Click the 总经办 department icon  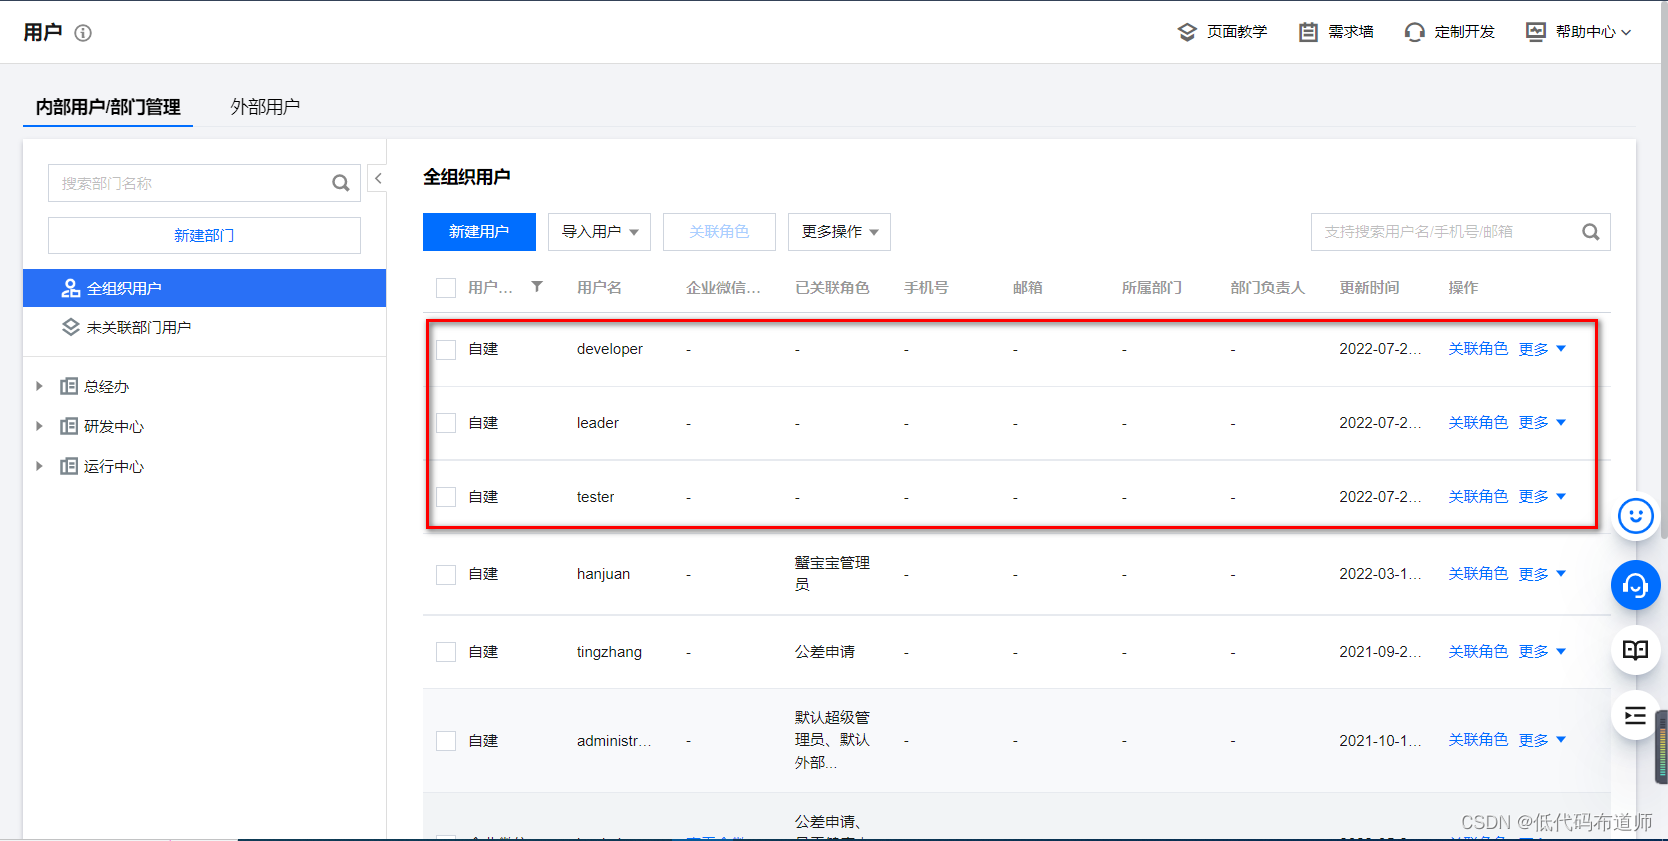point(69,386)
